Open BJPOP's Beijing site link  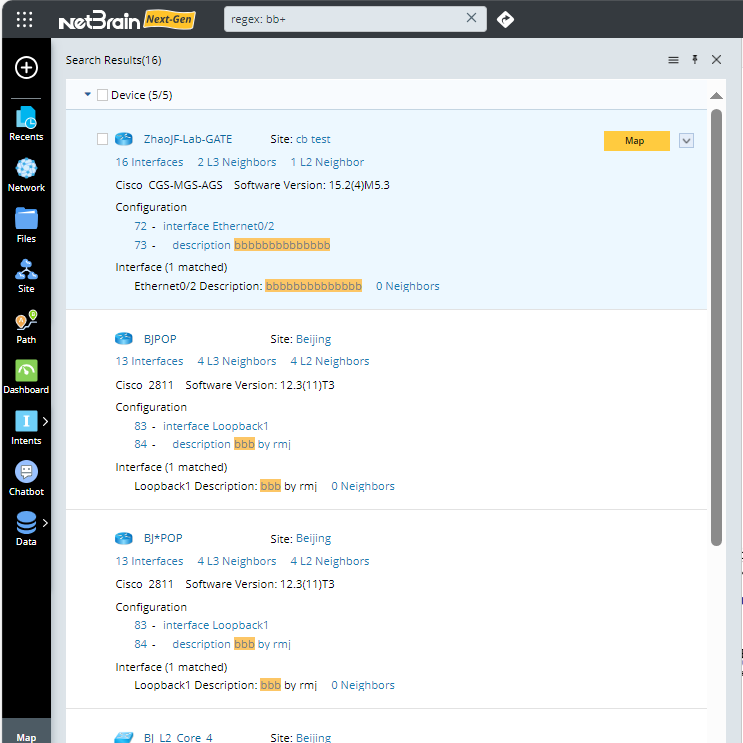313,339
